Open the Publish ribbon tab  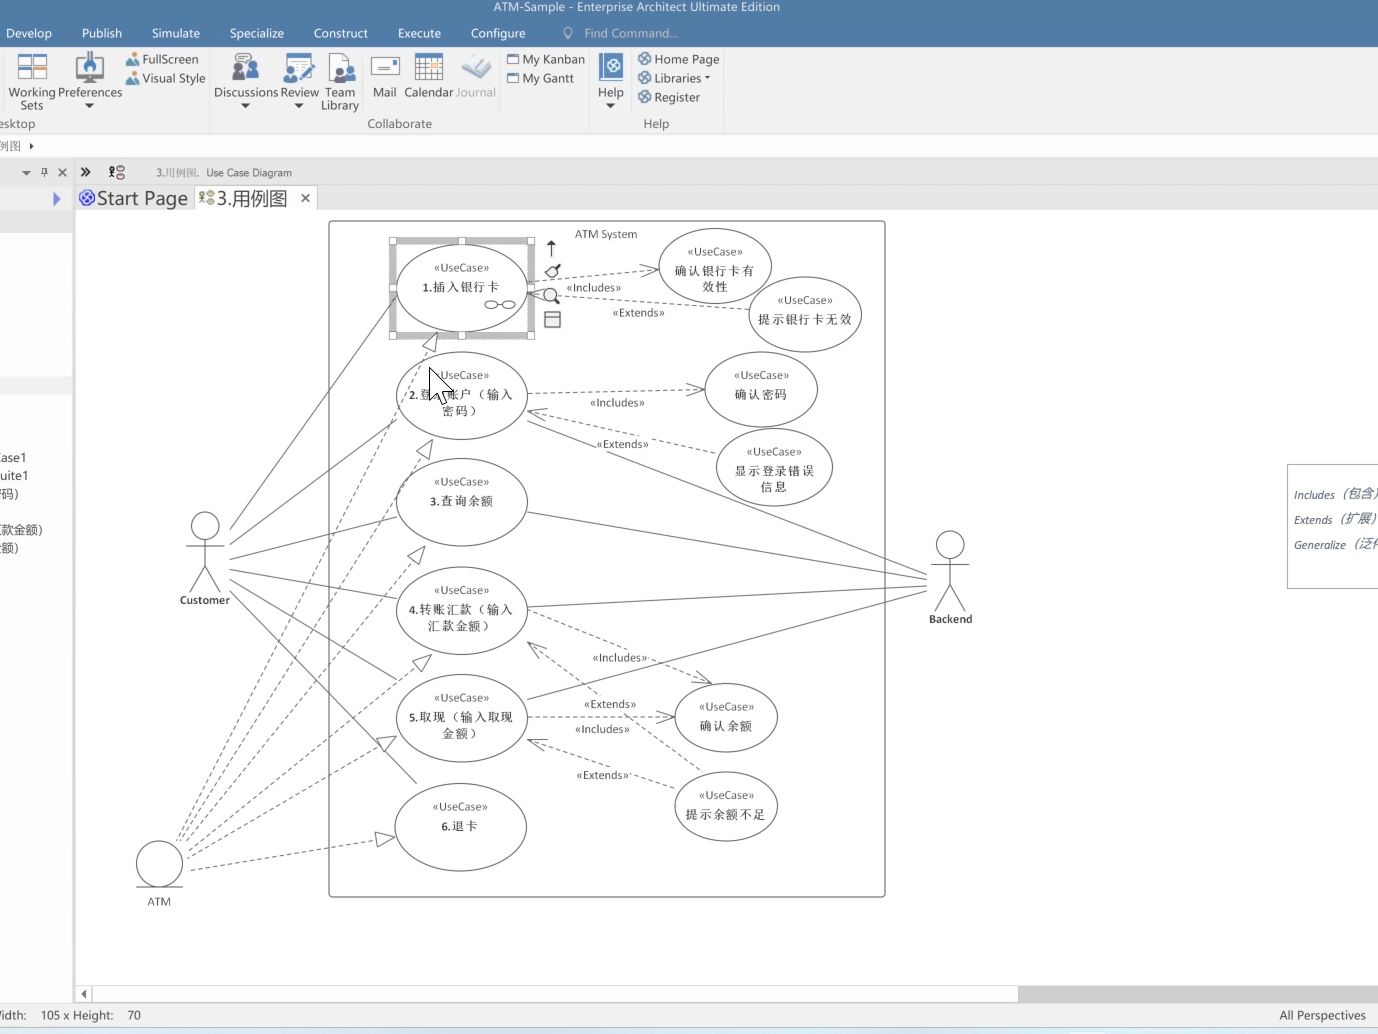[102, 33]
